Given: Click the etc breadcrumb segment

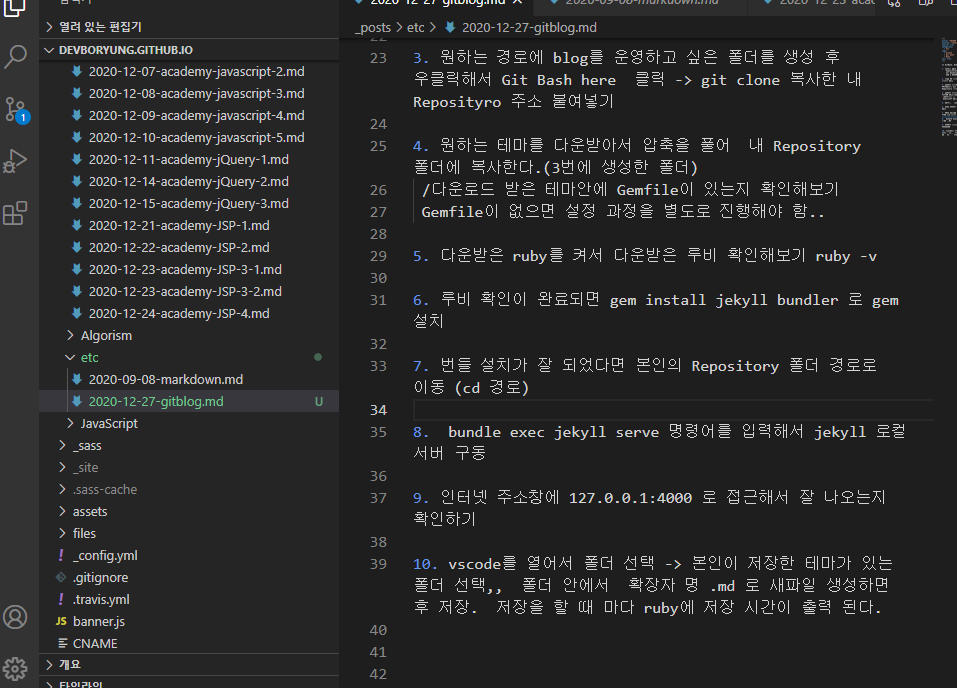Looking at the screenshot, I should point(416,27).
